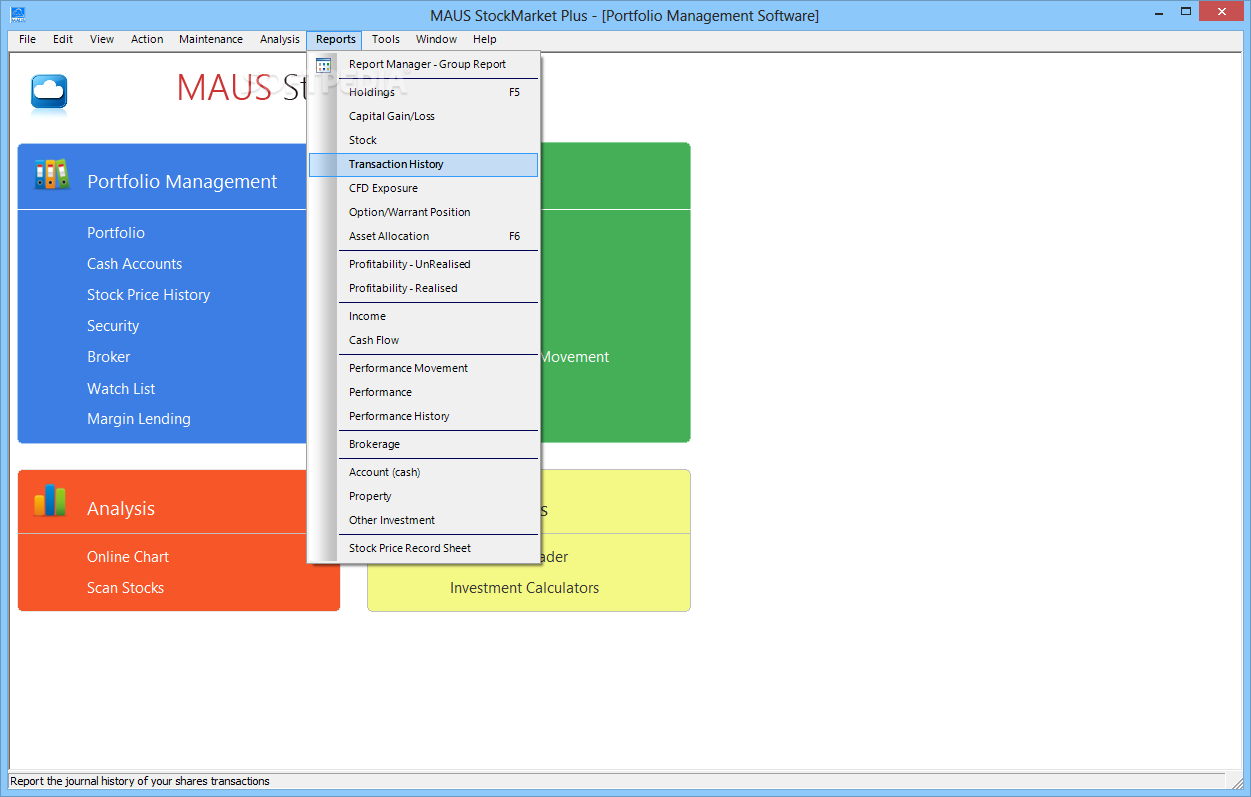Open the Account (cash) report
This screenshot has width=1251, height=797.
pyautogui.click(x=423, y=472)
